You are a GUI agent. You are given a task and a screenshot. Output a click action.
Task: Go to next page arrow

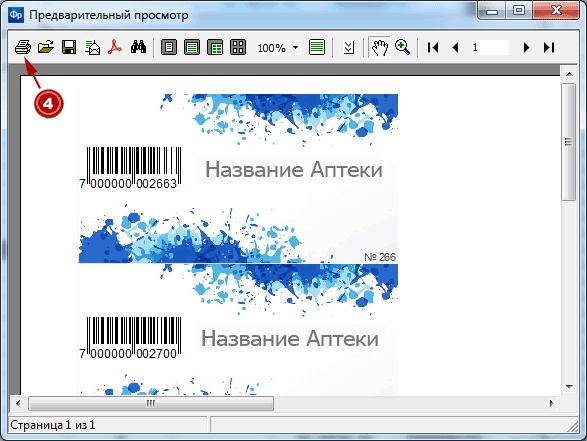[x=526, y=48]
